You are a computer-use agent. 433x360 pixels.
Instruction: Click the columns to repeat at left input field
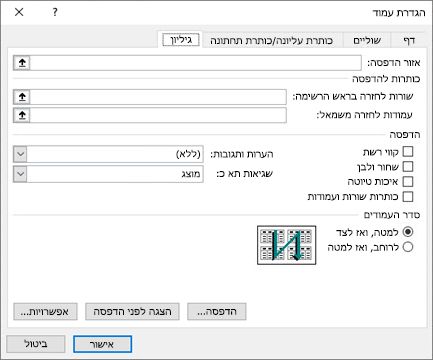[158, 115]
